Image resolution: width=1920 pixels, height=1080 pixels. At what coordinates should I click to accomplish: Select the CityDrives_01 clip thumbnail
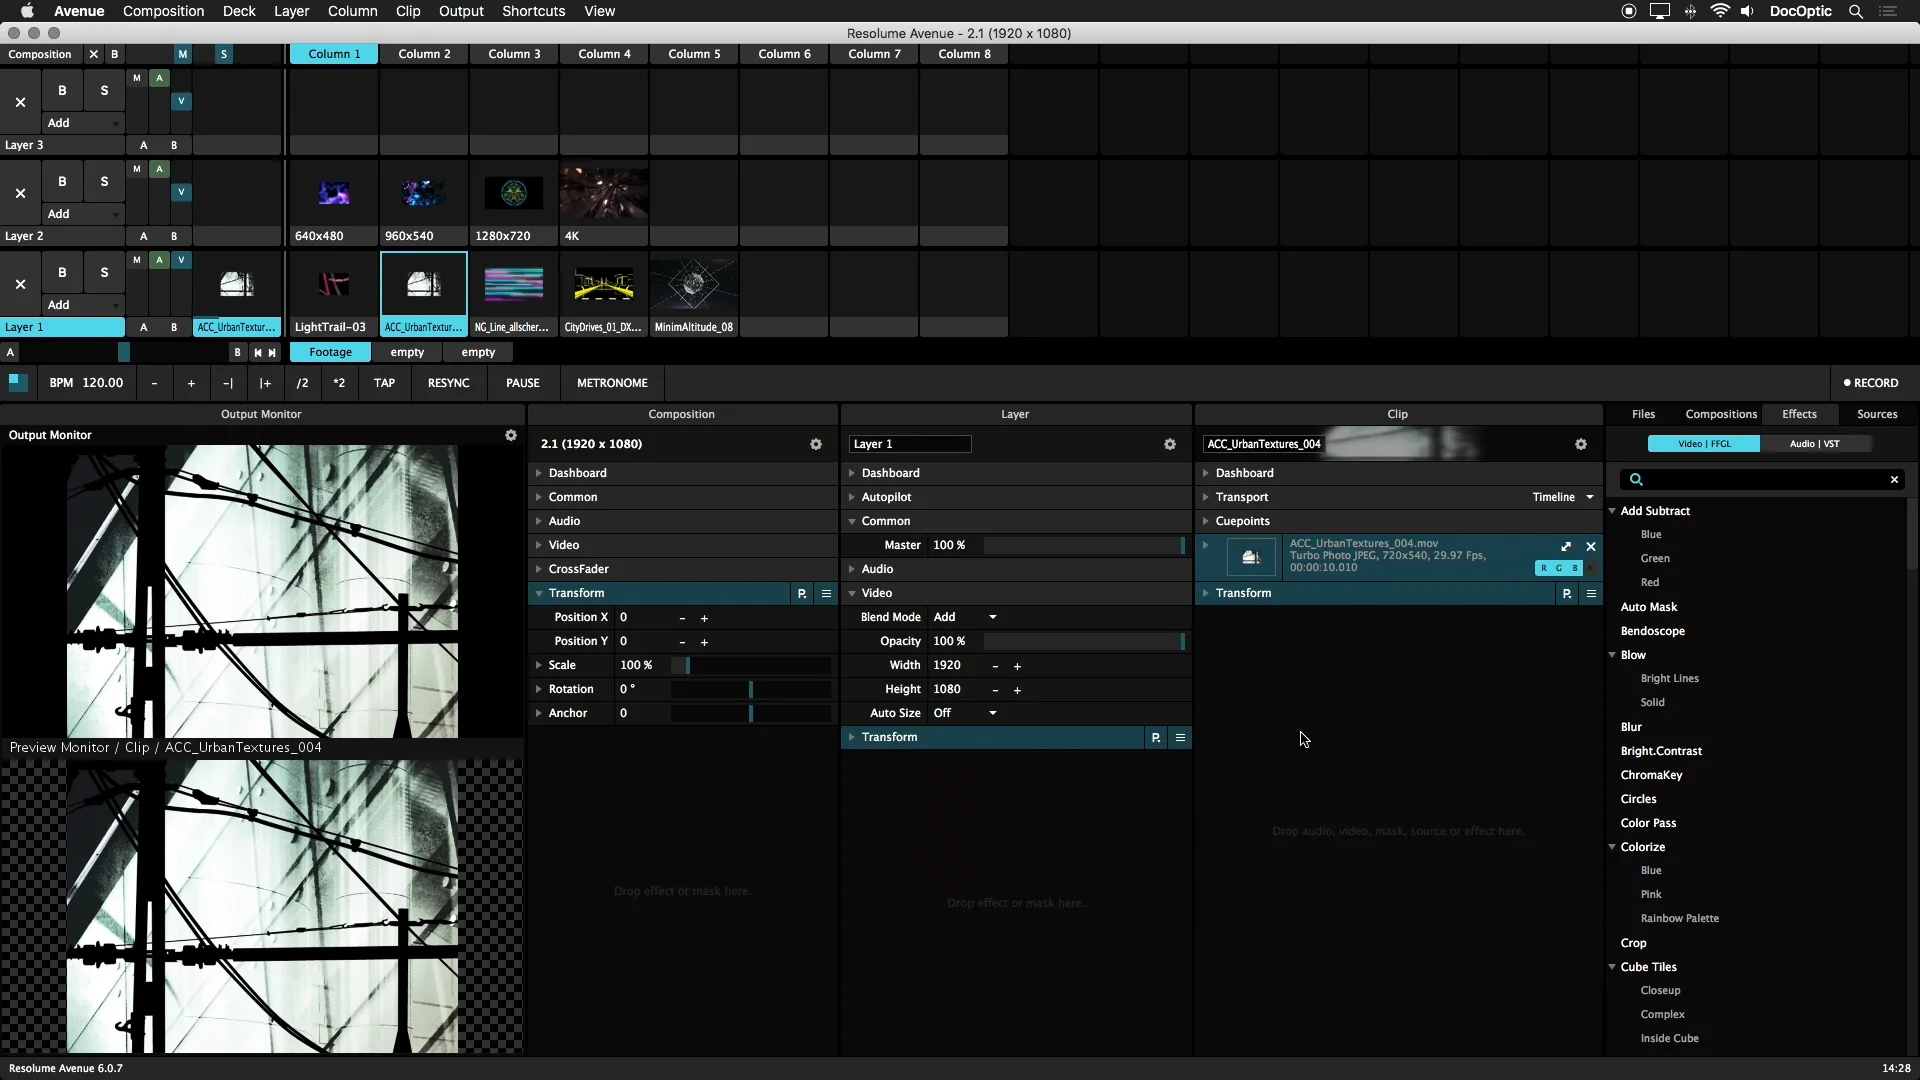(604, 285)
